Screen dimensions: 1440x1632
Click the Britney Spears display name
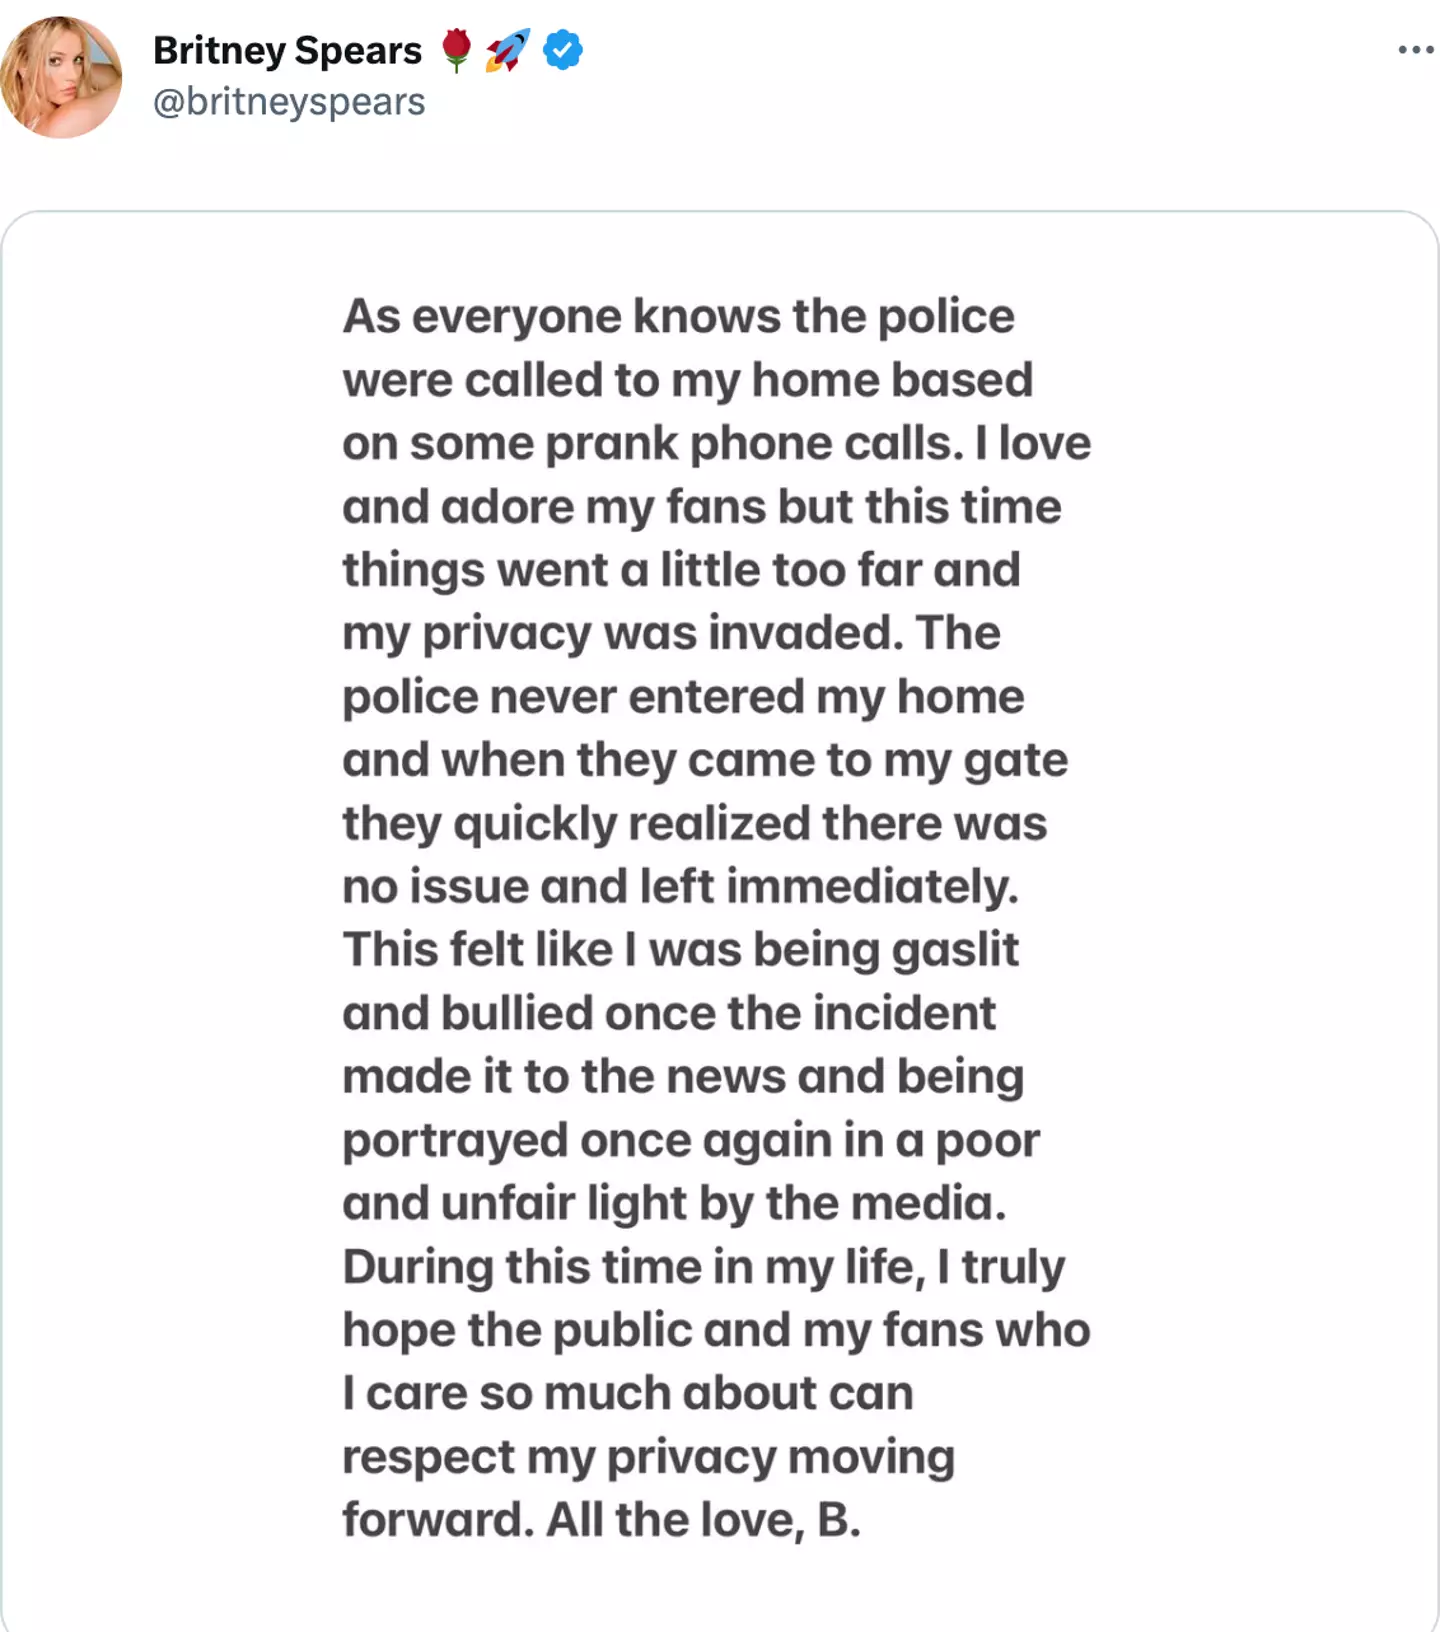pyautogui.click(x=287, y=50)
